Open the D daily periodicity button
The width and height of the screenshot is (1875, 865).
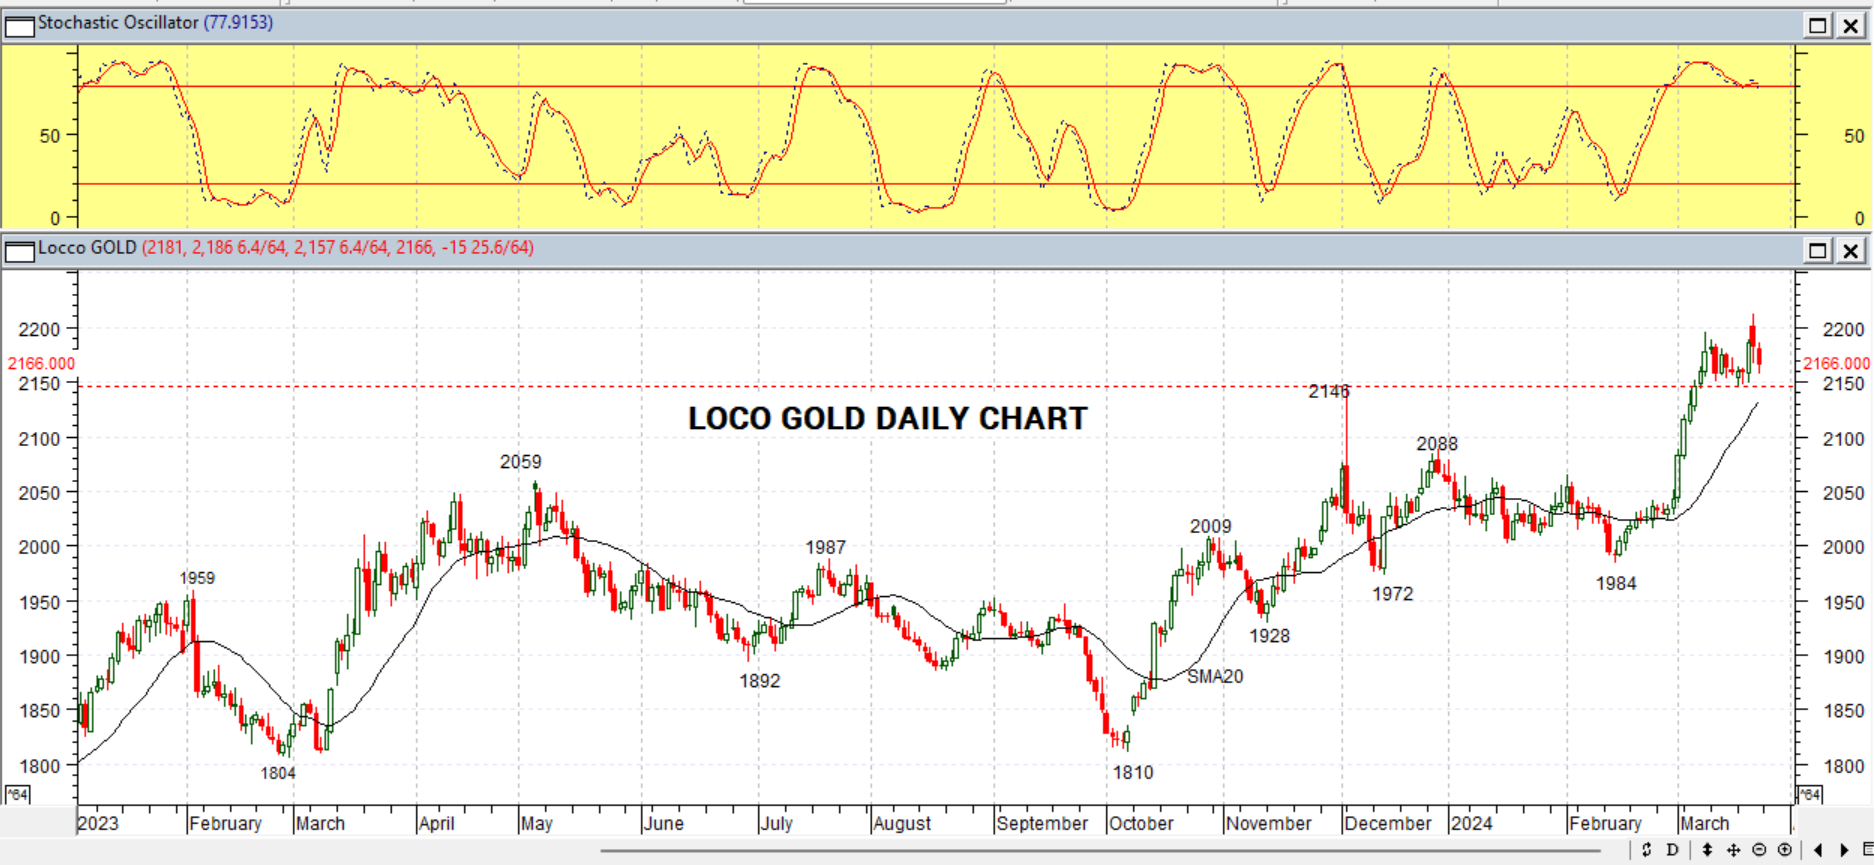pos(1673,850)
